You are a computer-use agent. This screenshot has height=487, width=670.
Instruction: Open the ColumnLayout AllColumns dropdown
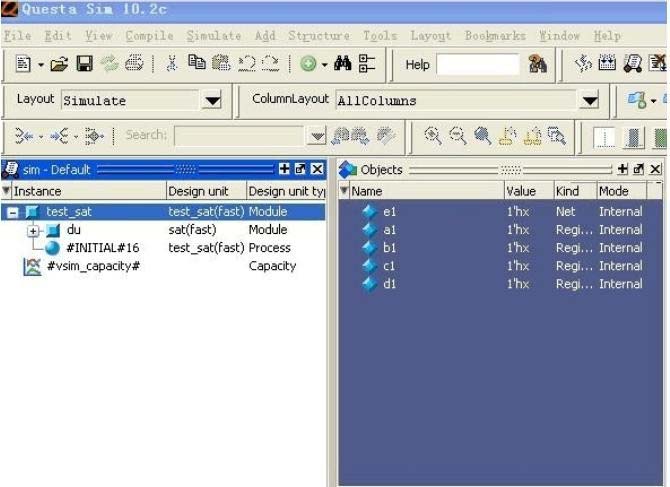tap(590, 101)
